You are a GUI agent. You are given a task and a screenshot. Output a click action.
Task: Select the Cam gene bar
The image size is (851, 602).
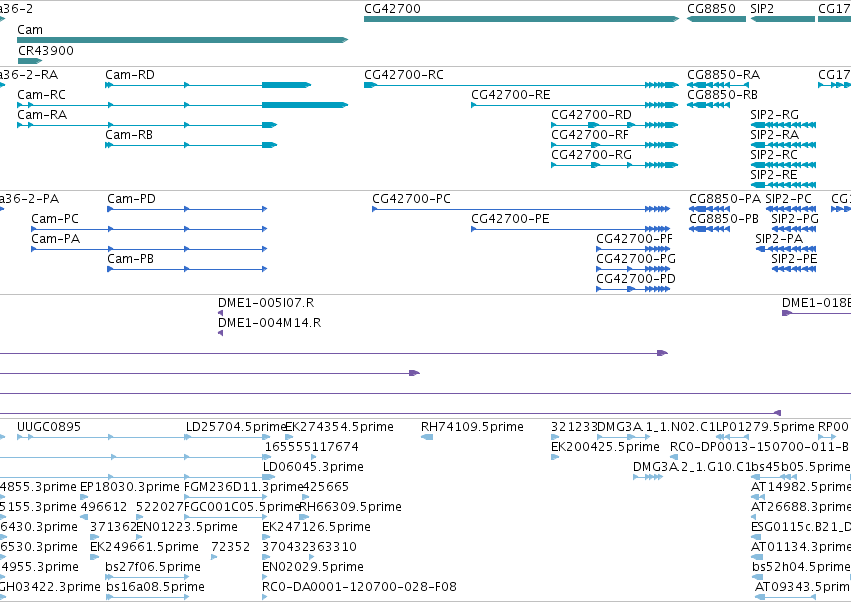tap(182, 40)
